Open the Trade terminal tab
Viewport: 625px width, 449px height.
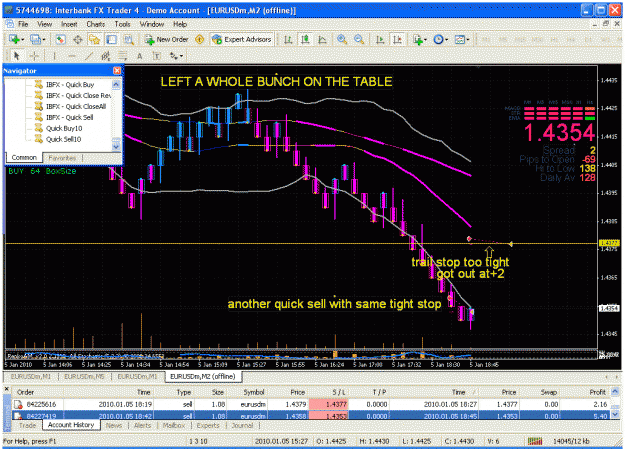[28, 425]
